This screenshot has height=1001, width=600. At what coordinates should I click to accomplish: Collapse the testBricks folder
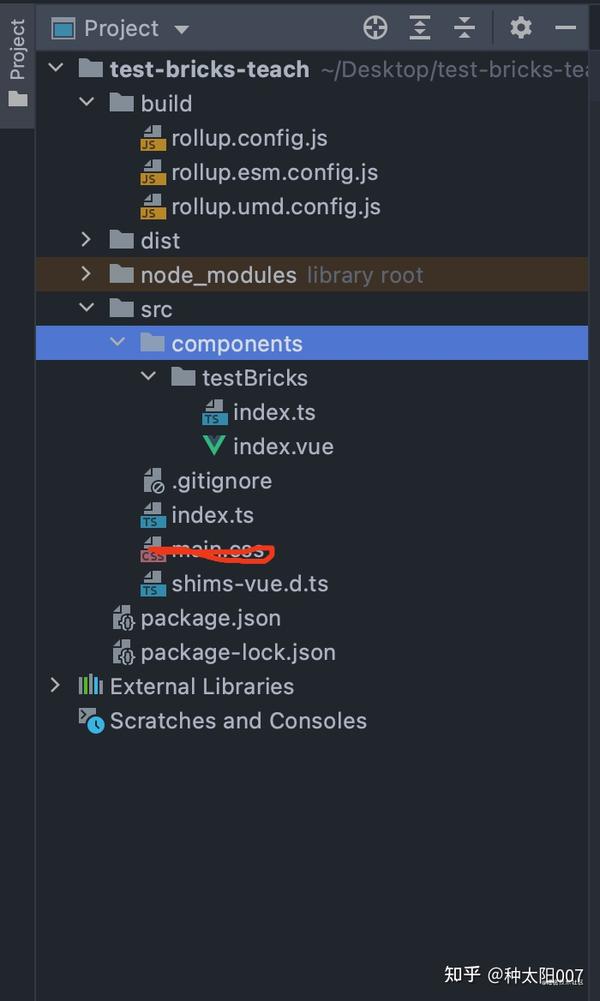coord(148,377)
